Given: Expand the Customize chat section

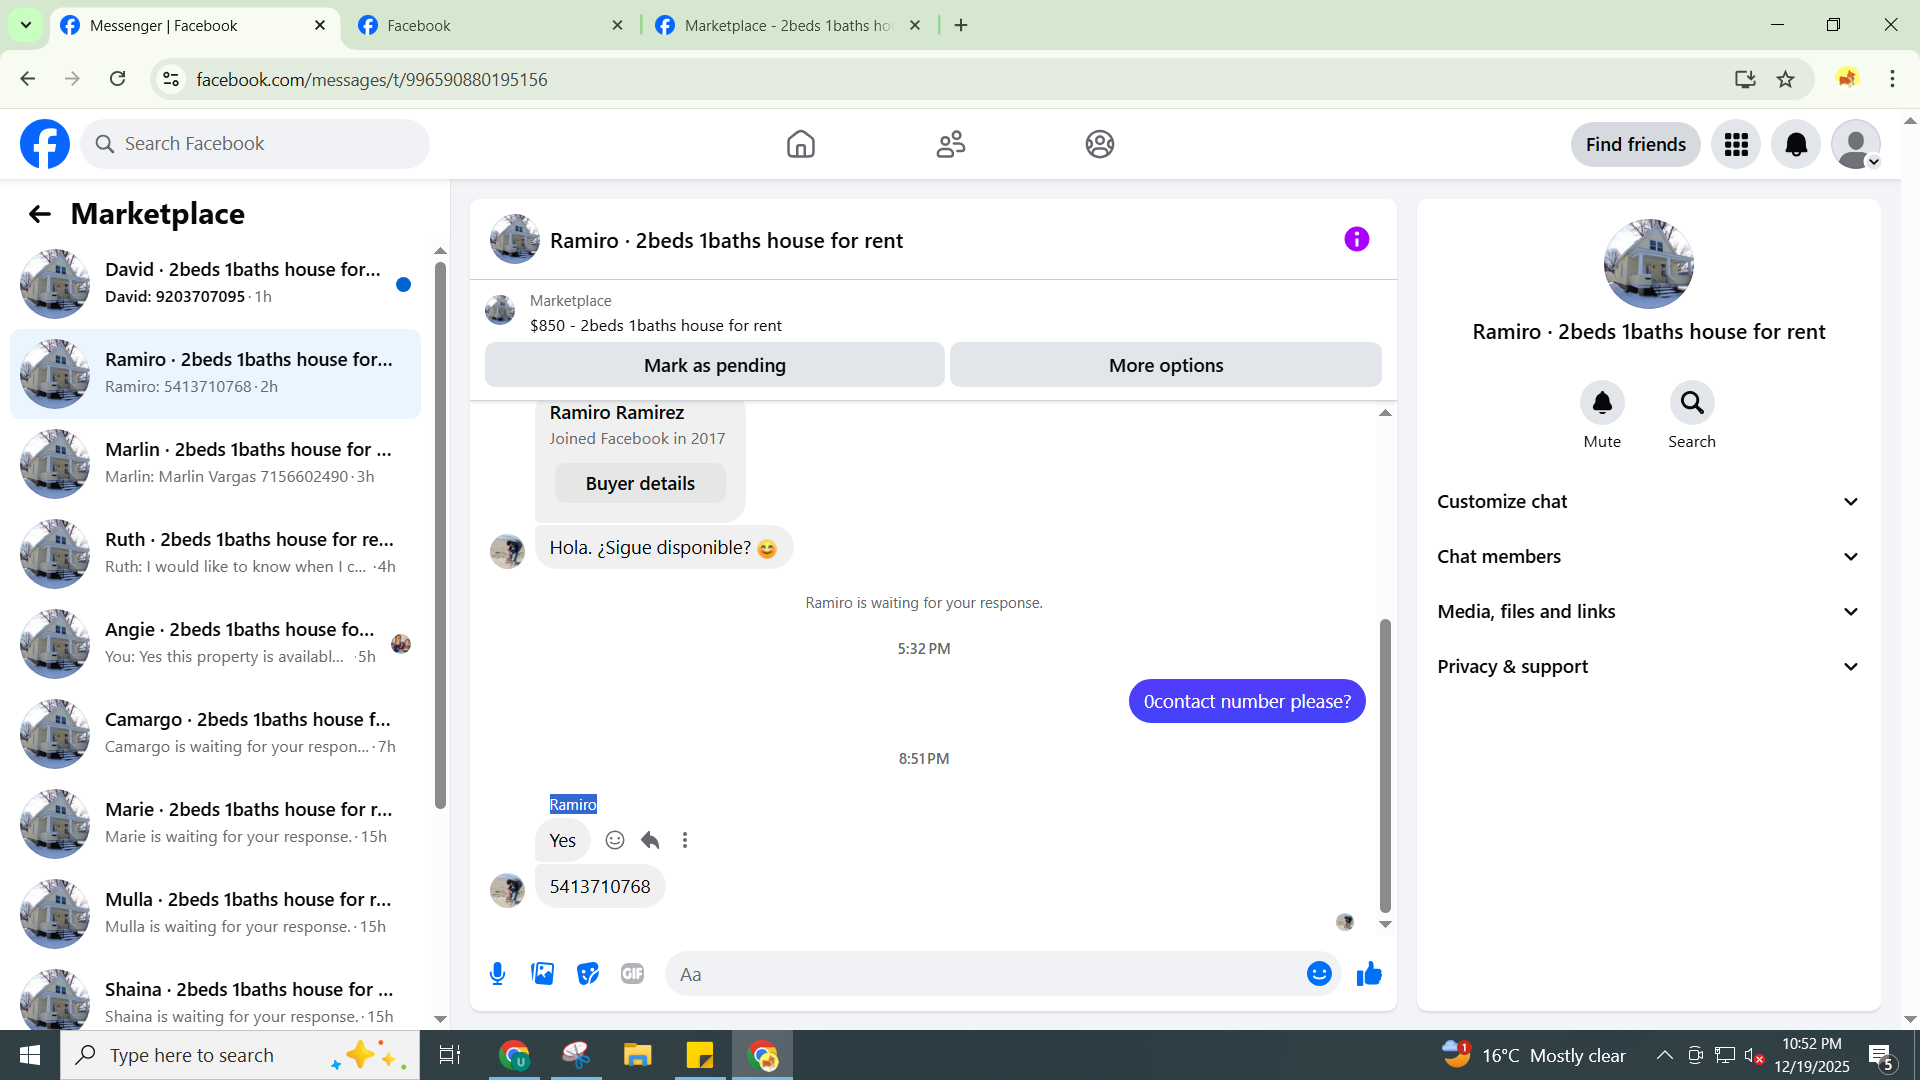Looking at the screenshot, I should click(1648, 502).
